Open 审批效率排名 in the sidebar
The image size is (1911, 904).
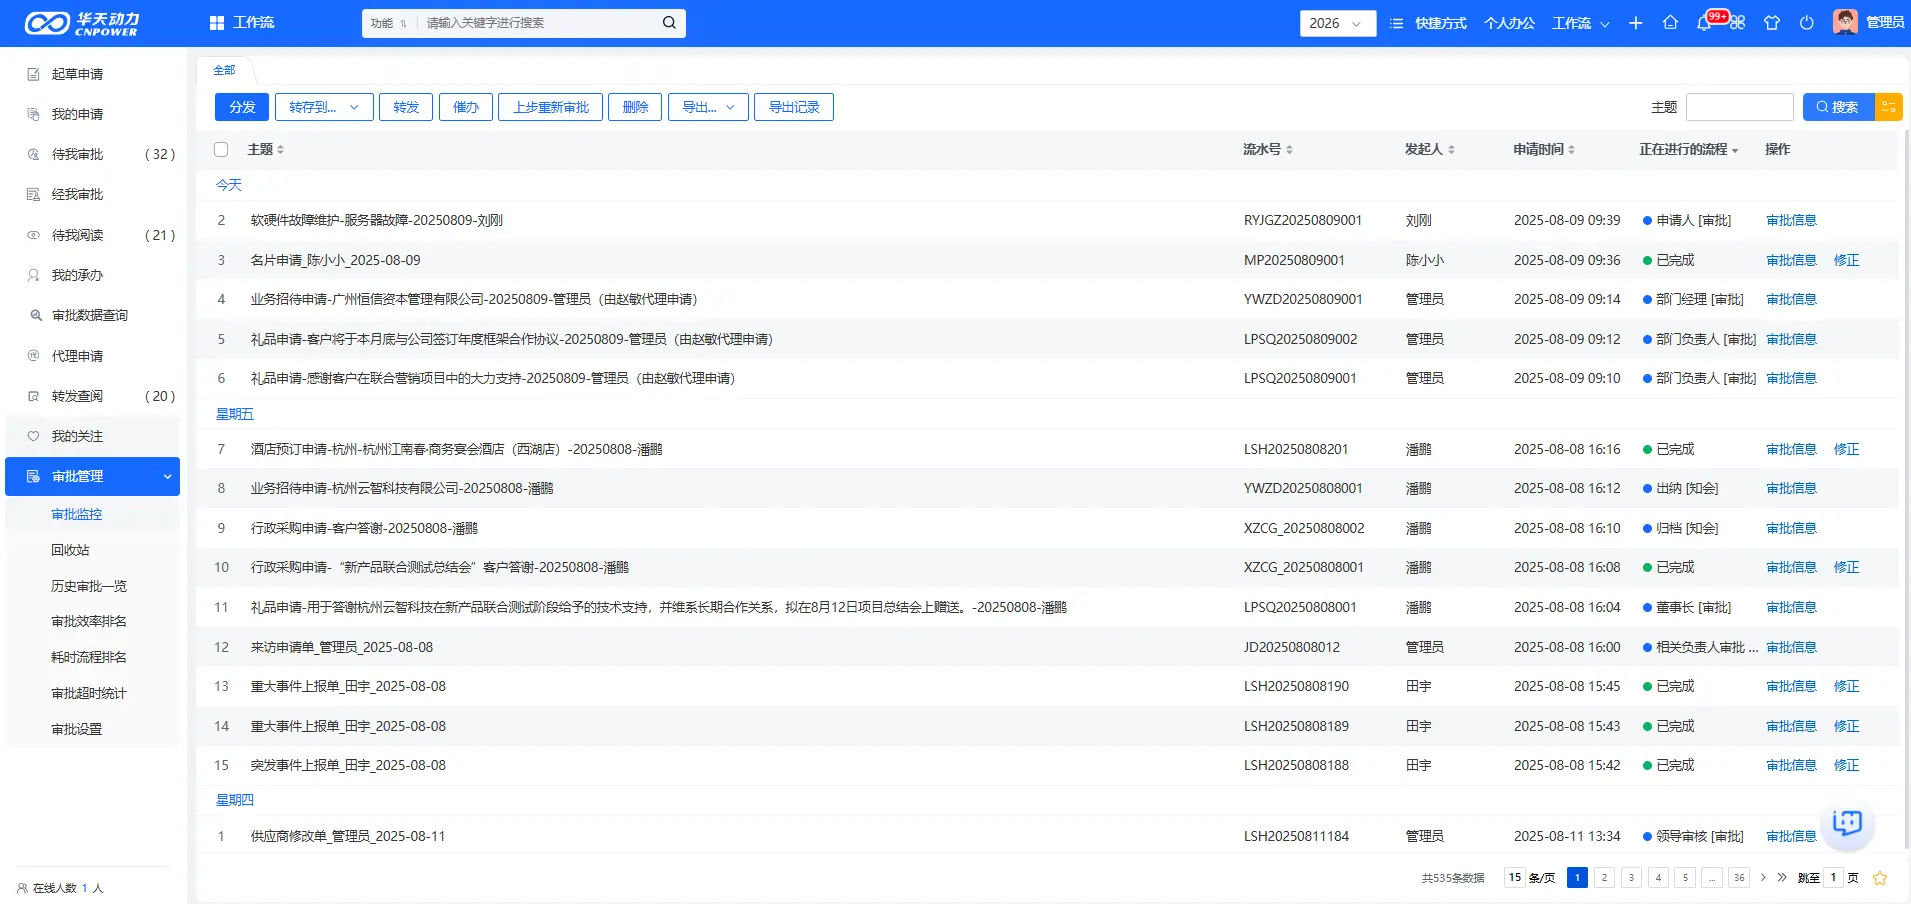89,621
